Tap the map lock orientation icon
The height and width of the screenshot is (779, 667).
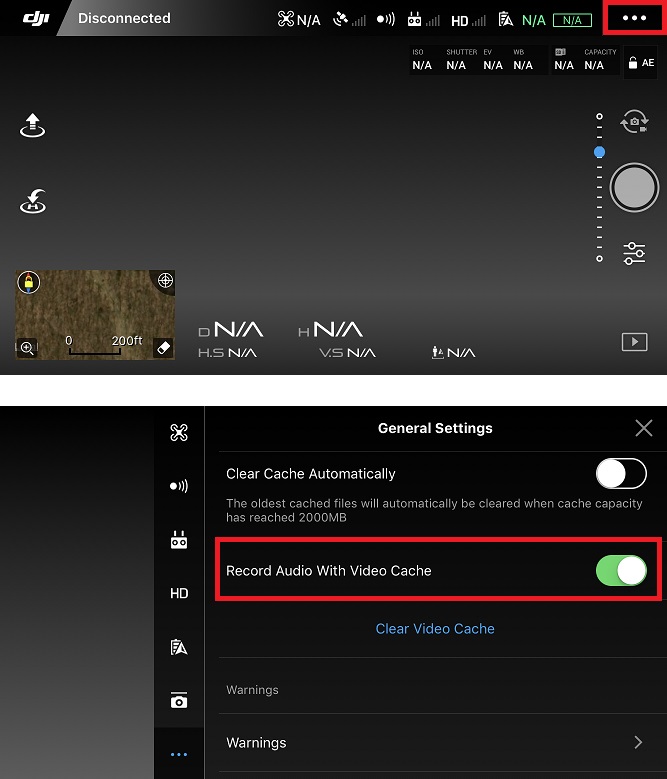pyautogui.click(x=28, y=283)
